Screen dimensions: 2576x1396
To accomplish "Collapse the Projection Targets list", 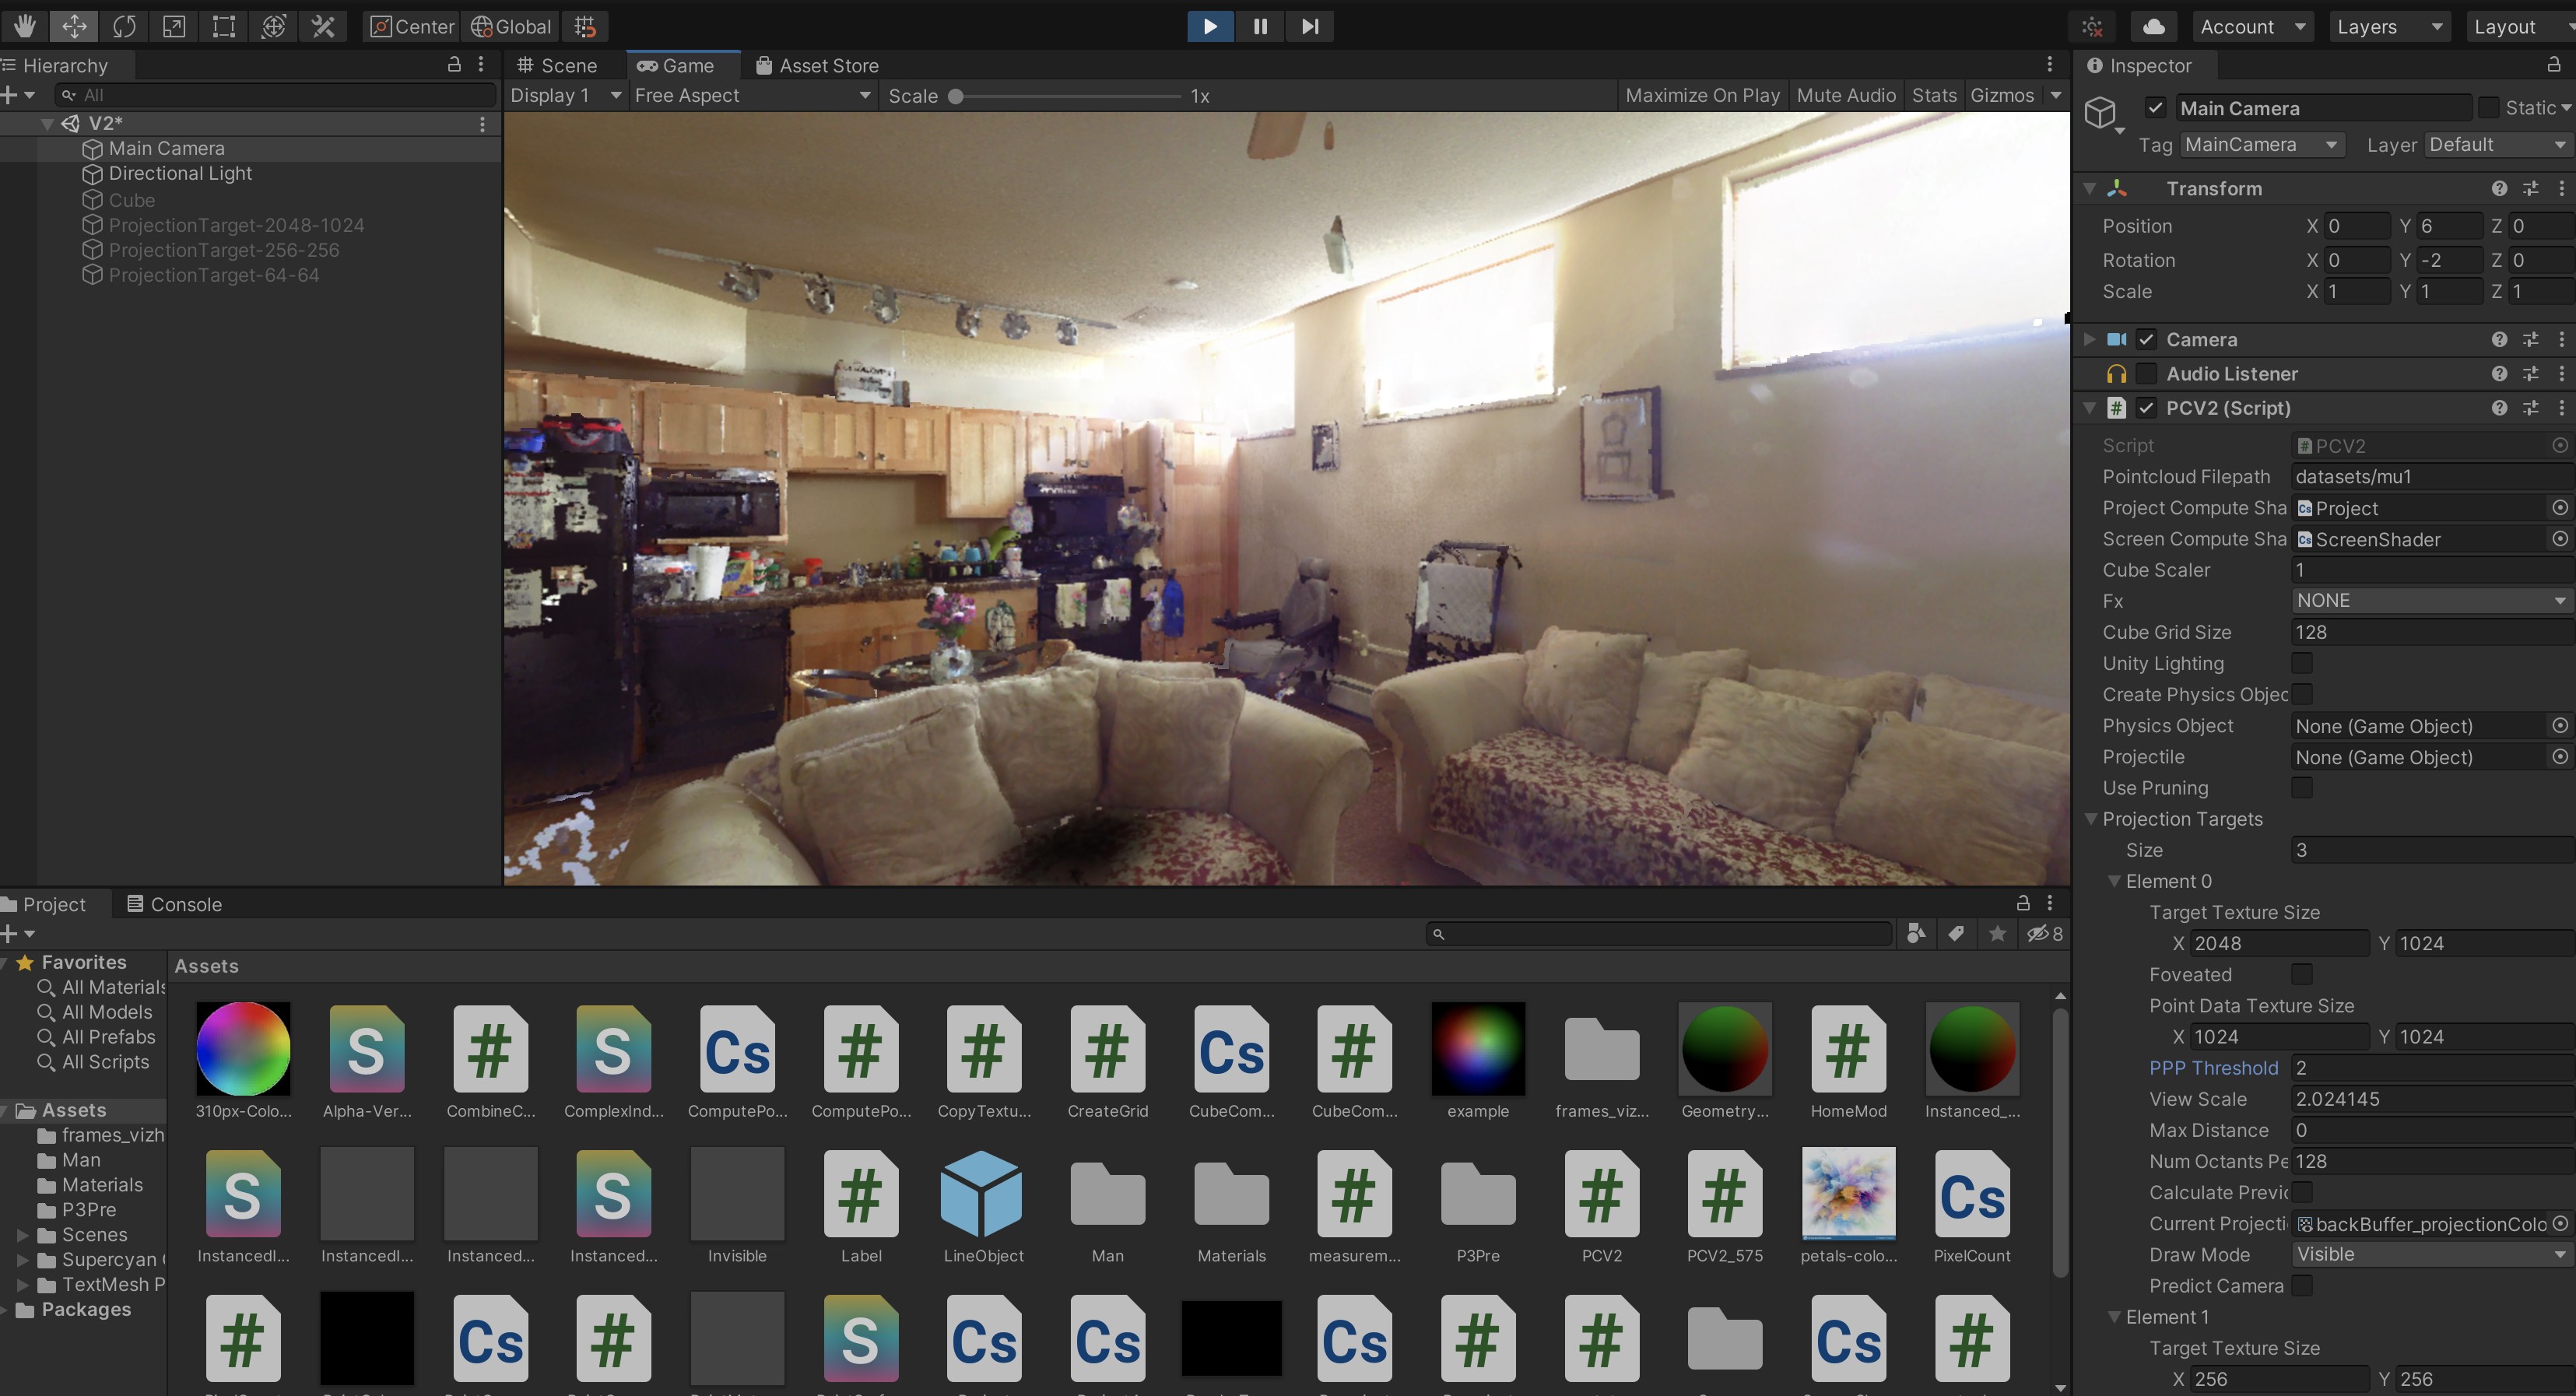I will pos(2091,818).
